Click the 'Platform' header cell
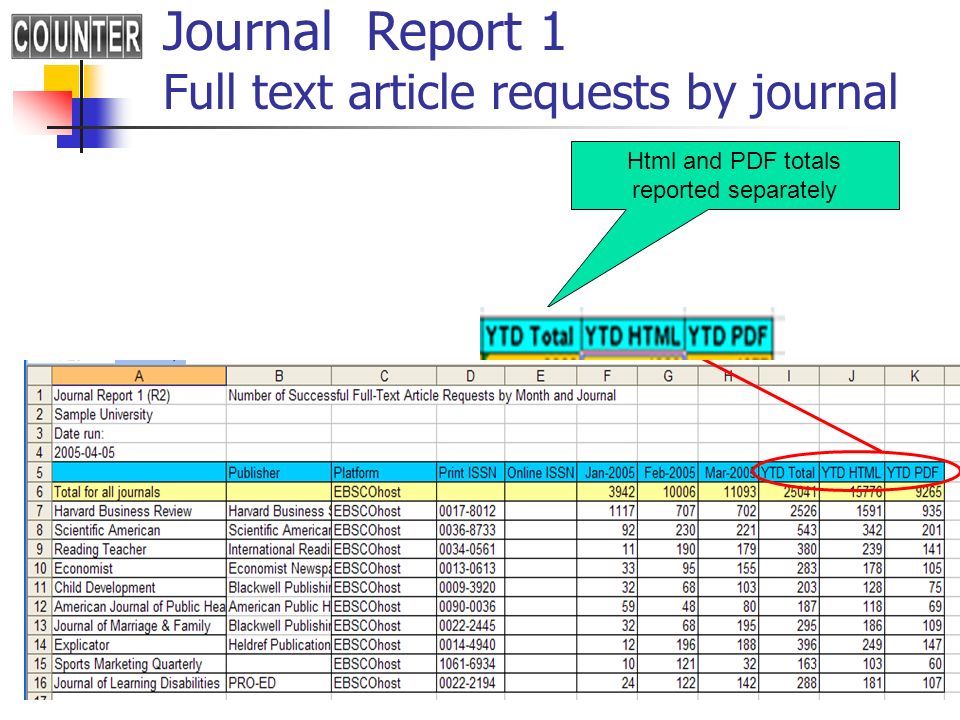960x720 pixels. (x=384, y=472)
